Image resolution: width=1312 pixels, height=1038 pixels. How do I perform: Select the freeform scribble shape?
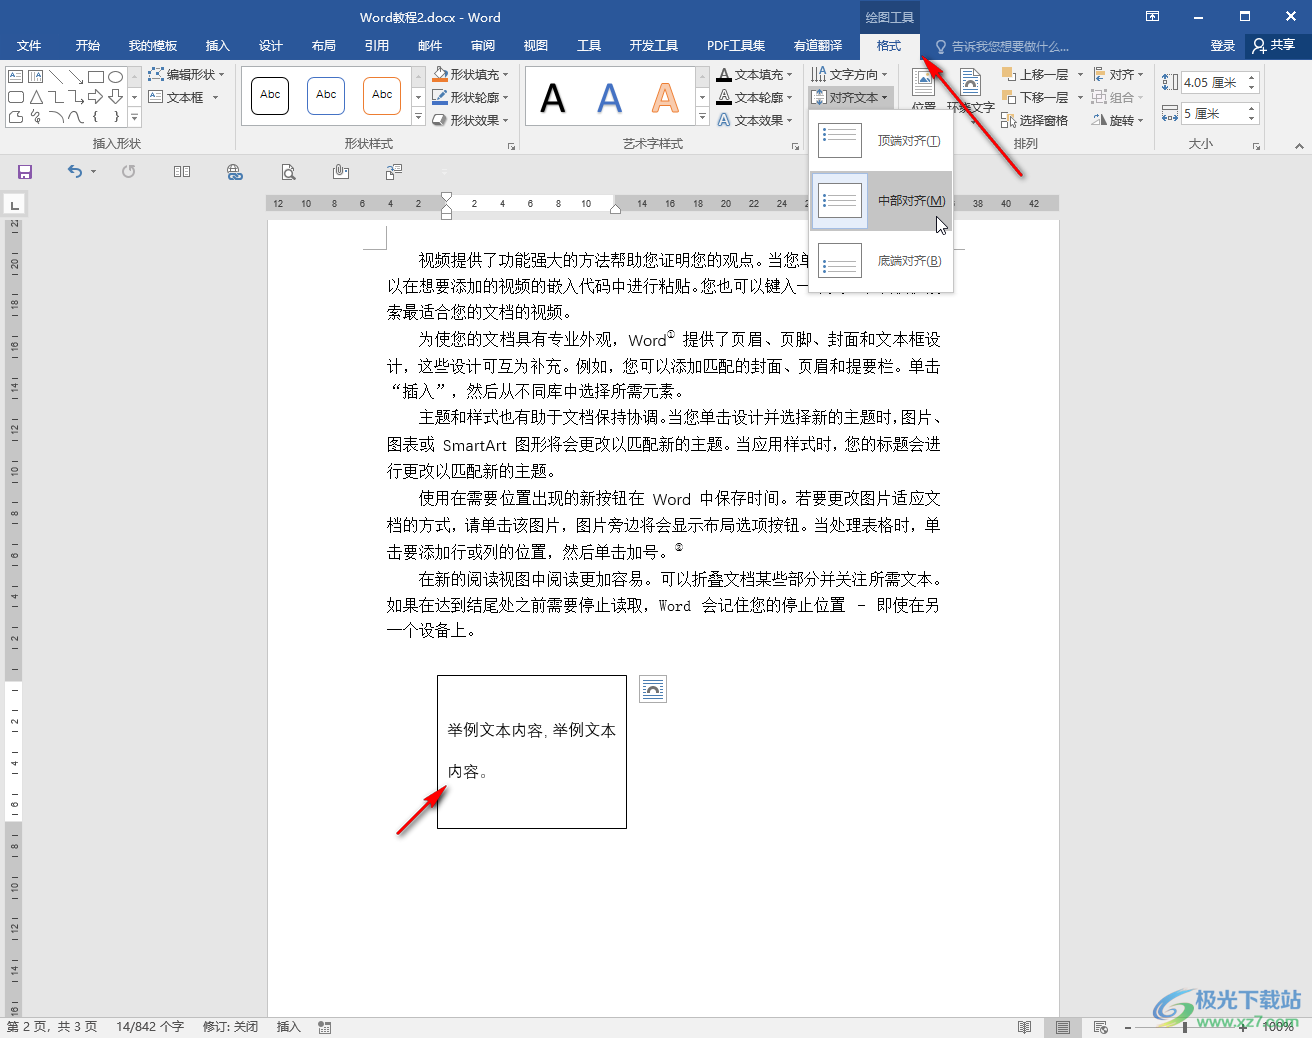(x=36, y=117)
